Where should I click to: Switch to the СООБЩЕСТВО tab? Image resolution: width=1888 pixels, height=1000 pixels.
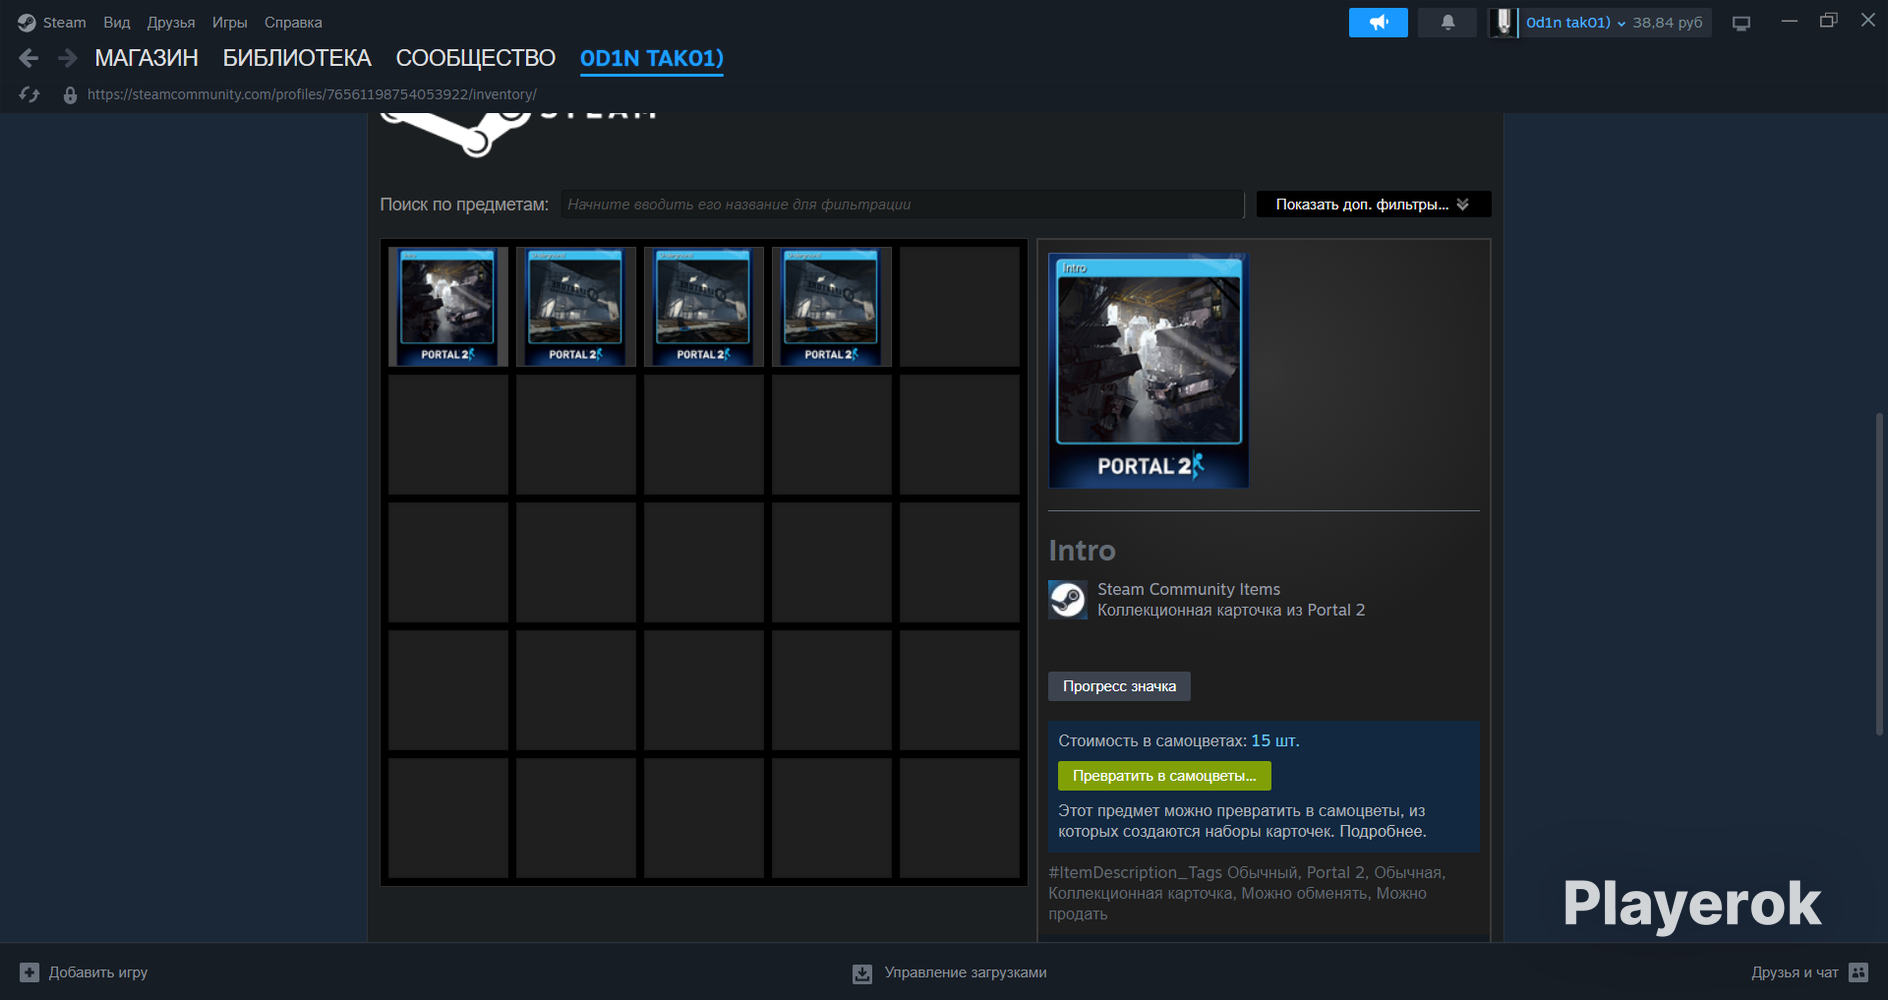tap(476, 58)
